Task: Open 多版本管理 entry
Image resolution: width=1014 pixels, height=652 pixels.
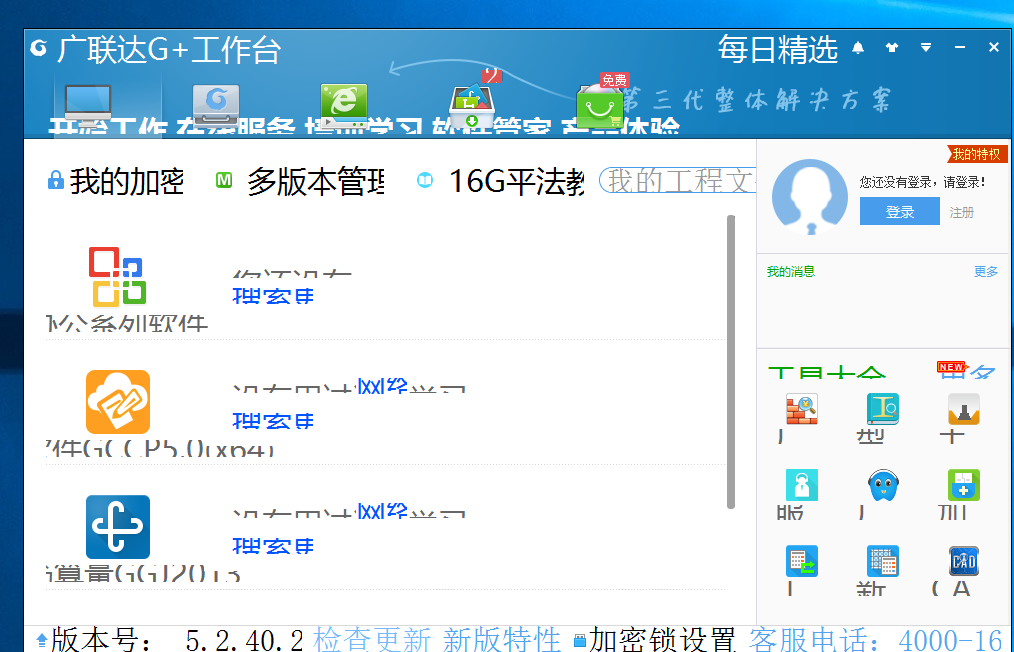Action: (x=316, y=182)
